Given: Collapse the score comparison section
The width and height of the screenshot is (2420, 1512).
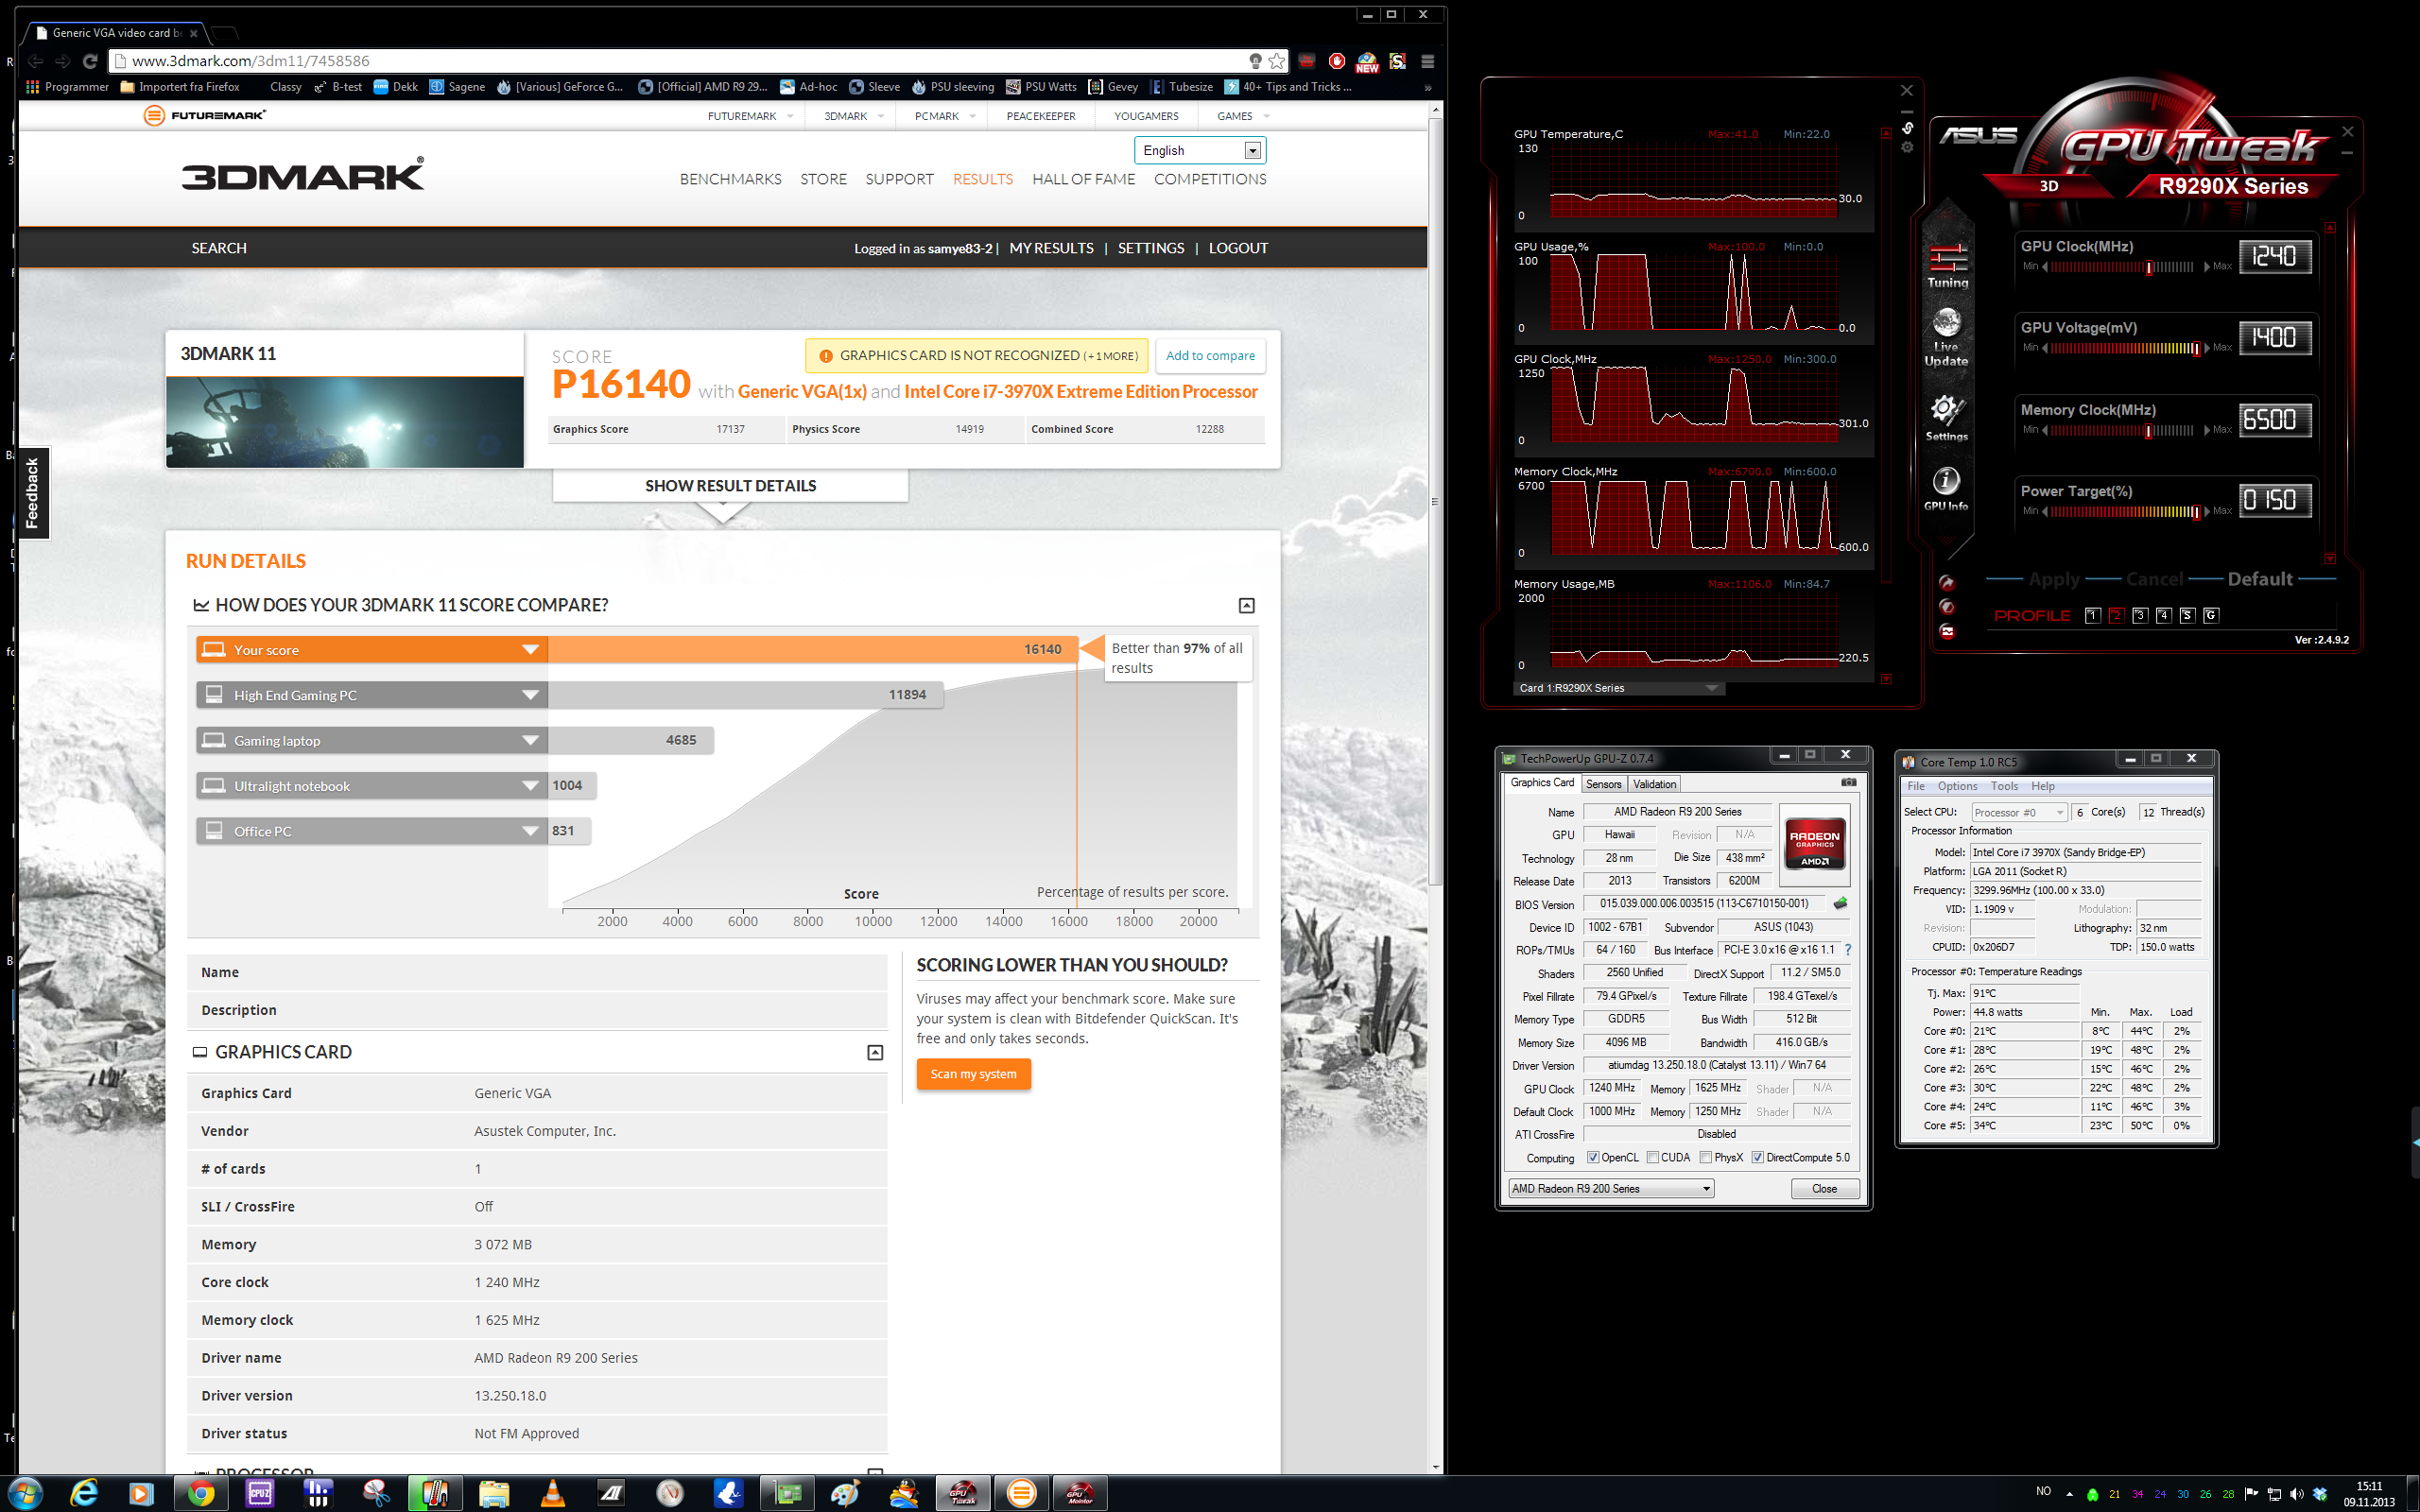Looking at the screenshot, I should pyautogui.click(x=1246, y=605).
